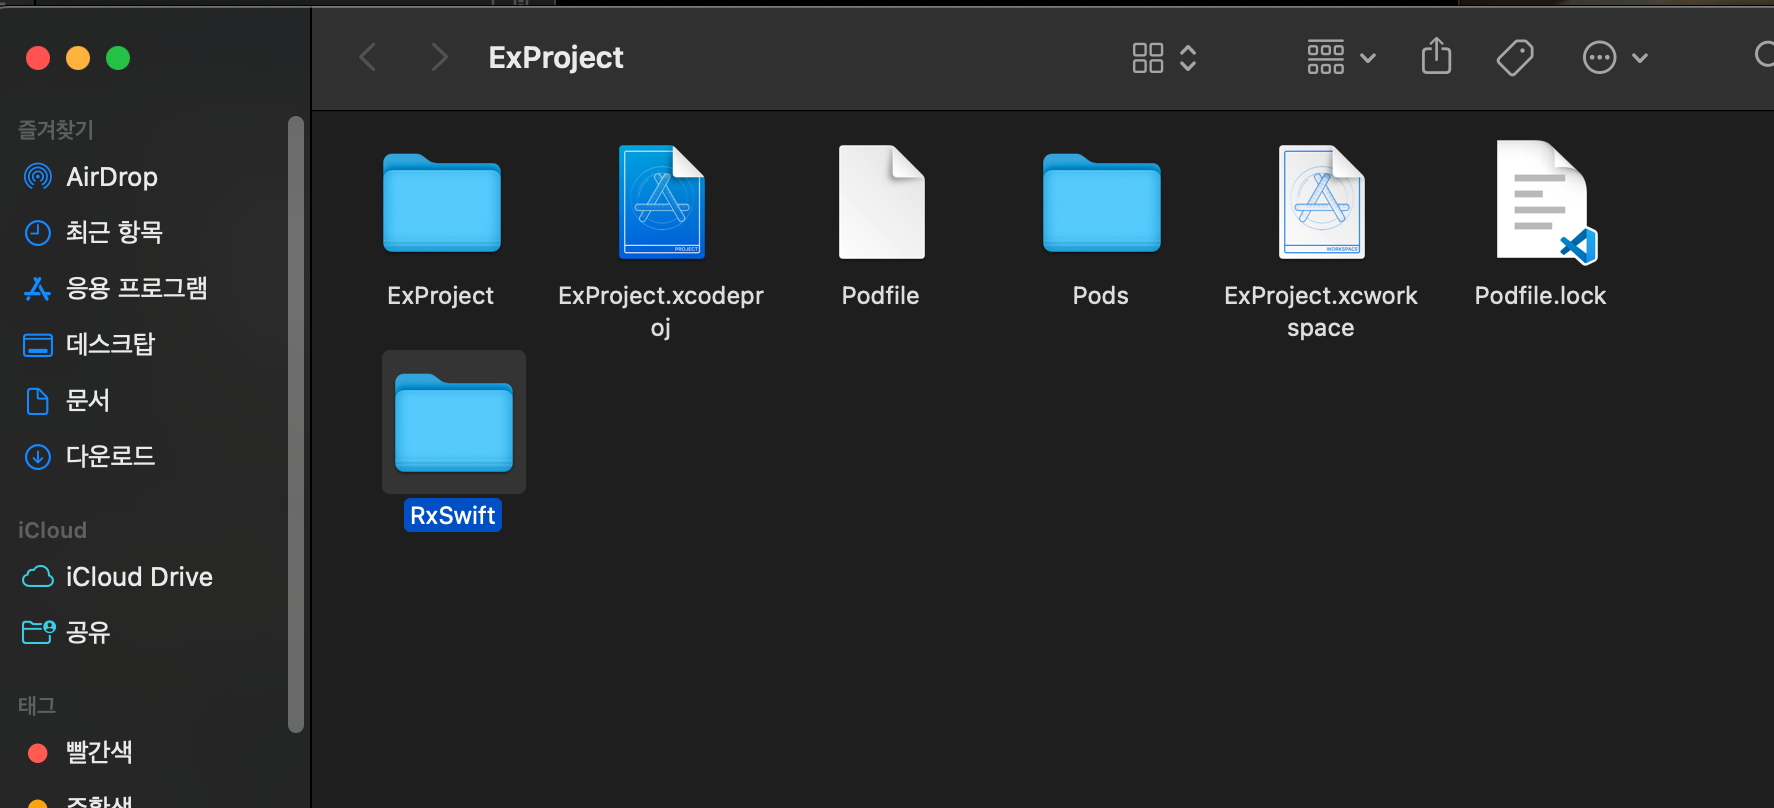Image resolution: width=1774 pixels, height=808 pixels.
Task: Open the icon view switcher dropdown
Action: tap(1164, 57)
